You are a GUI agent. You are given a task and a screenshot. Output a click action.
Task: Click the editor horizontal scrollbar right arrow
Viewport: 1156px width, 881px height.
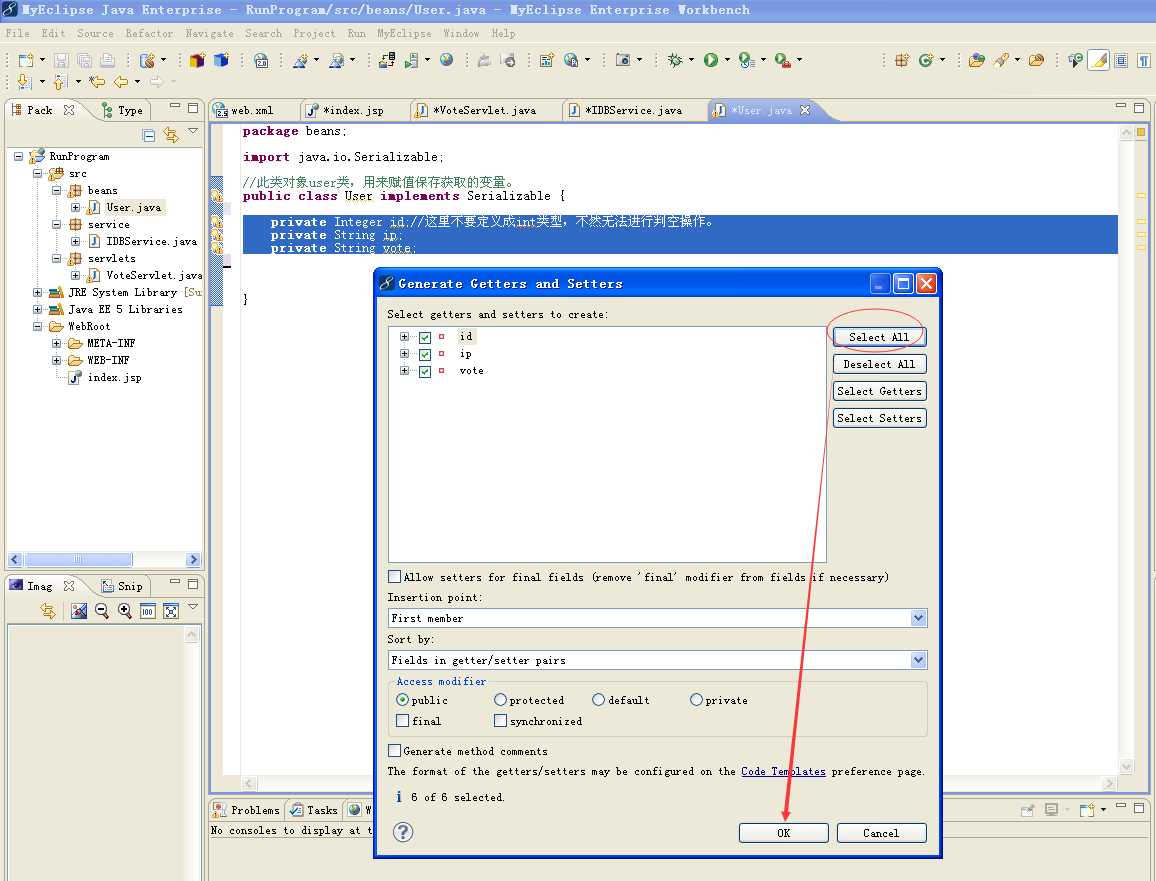pos(1110,784)
